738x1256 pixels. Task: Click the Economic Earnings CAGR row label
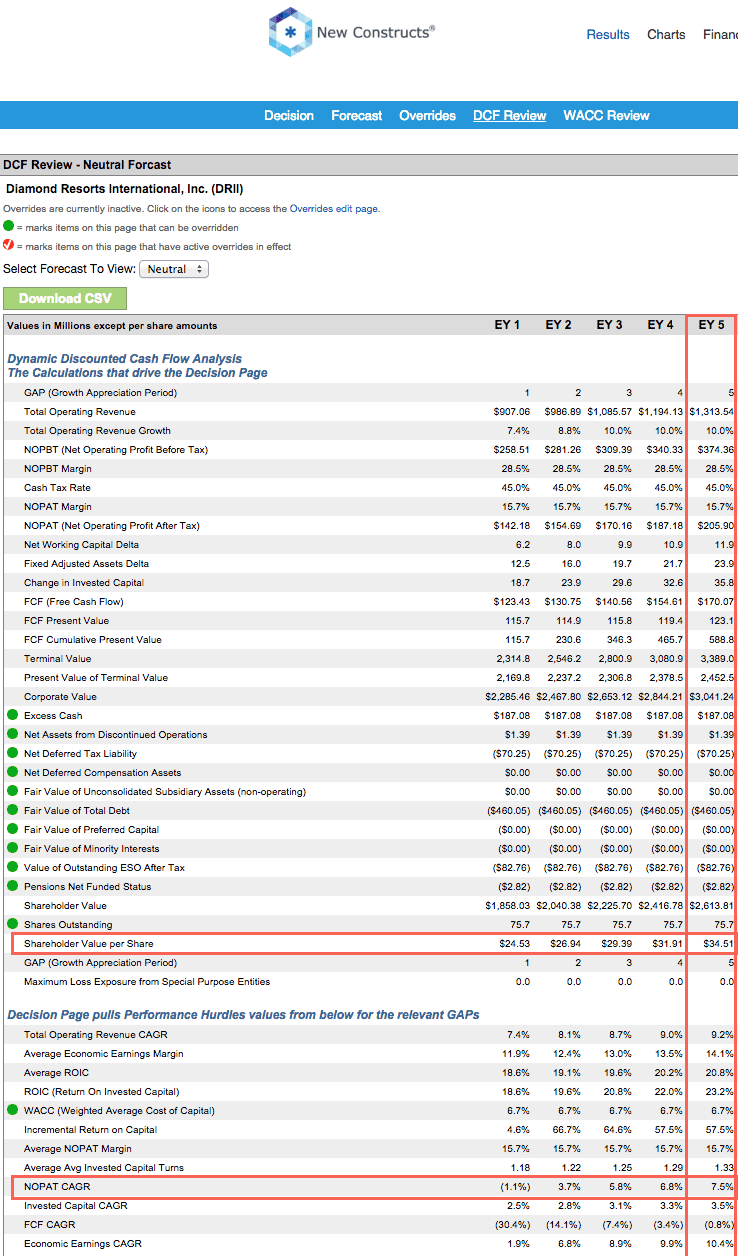(83, 1243)
